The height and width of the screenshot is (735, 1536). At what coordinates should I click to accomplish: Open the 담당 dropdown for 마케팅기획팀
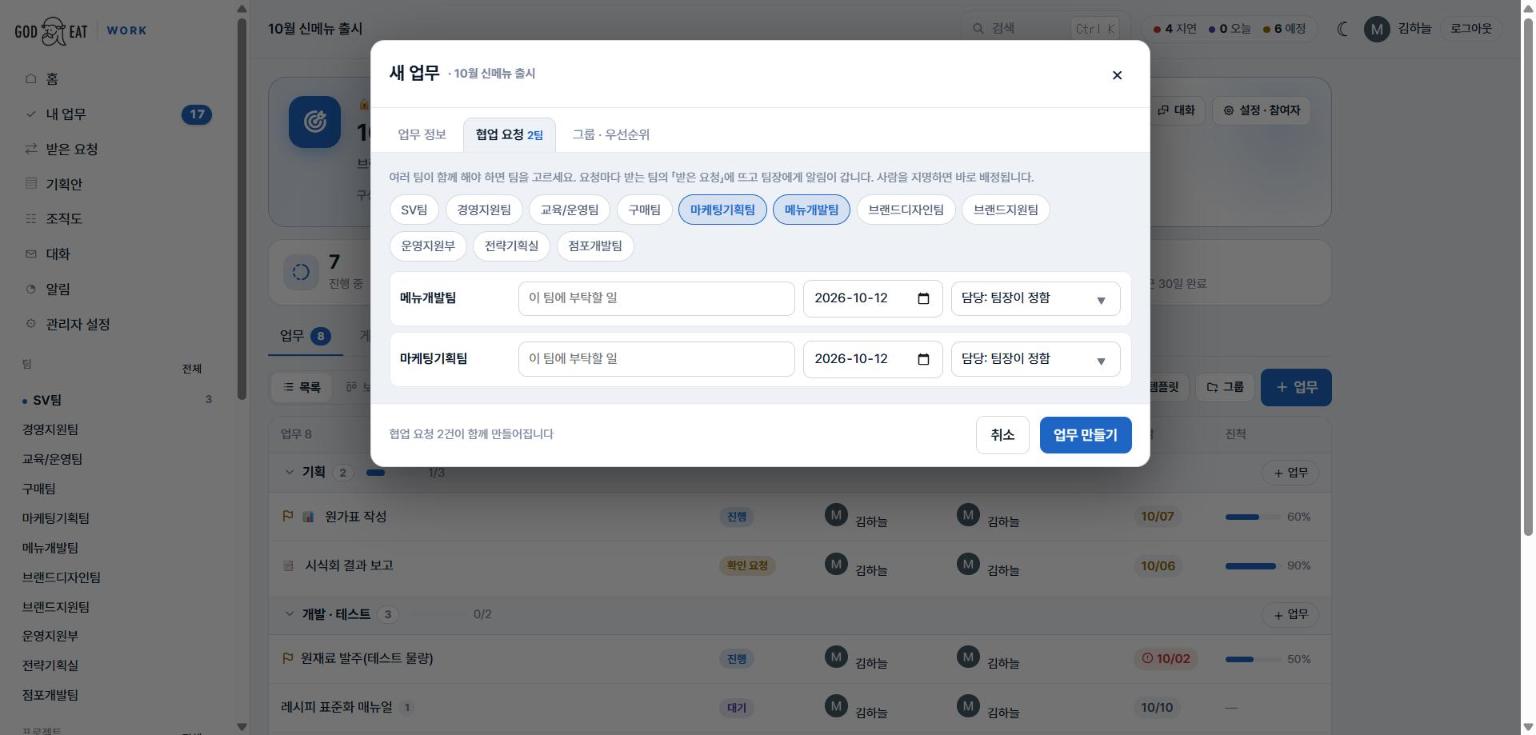coord(1035,359)
